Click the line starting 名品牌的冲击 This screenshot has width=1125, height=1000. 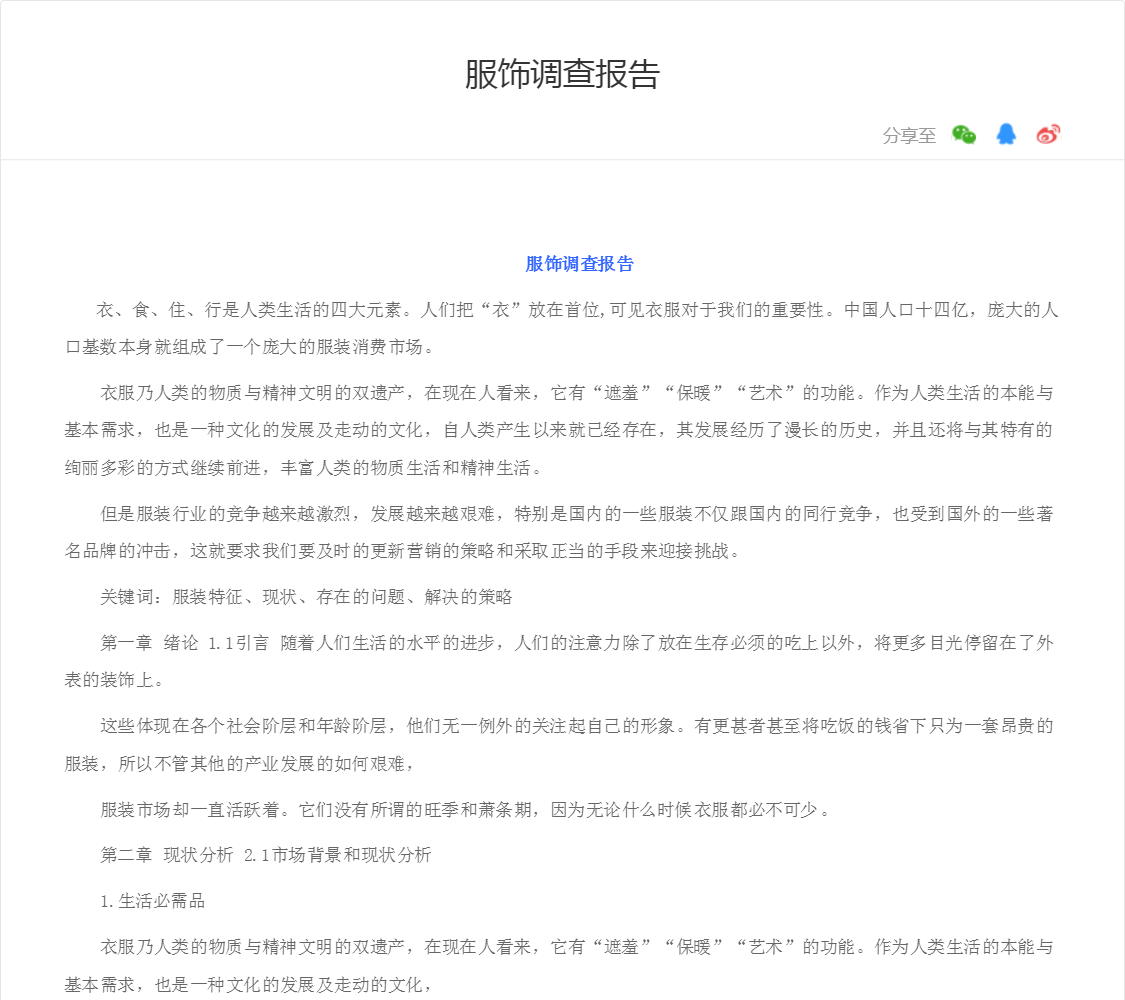402,551
